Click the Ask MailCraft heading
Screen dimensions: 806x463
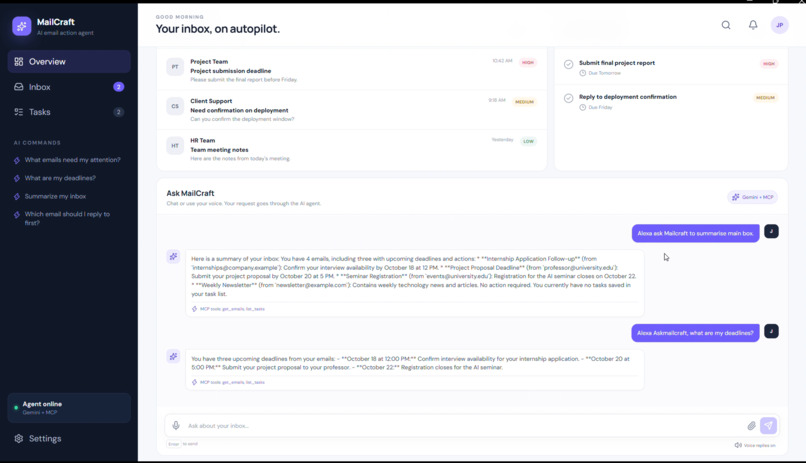[x=190, y=193]
